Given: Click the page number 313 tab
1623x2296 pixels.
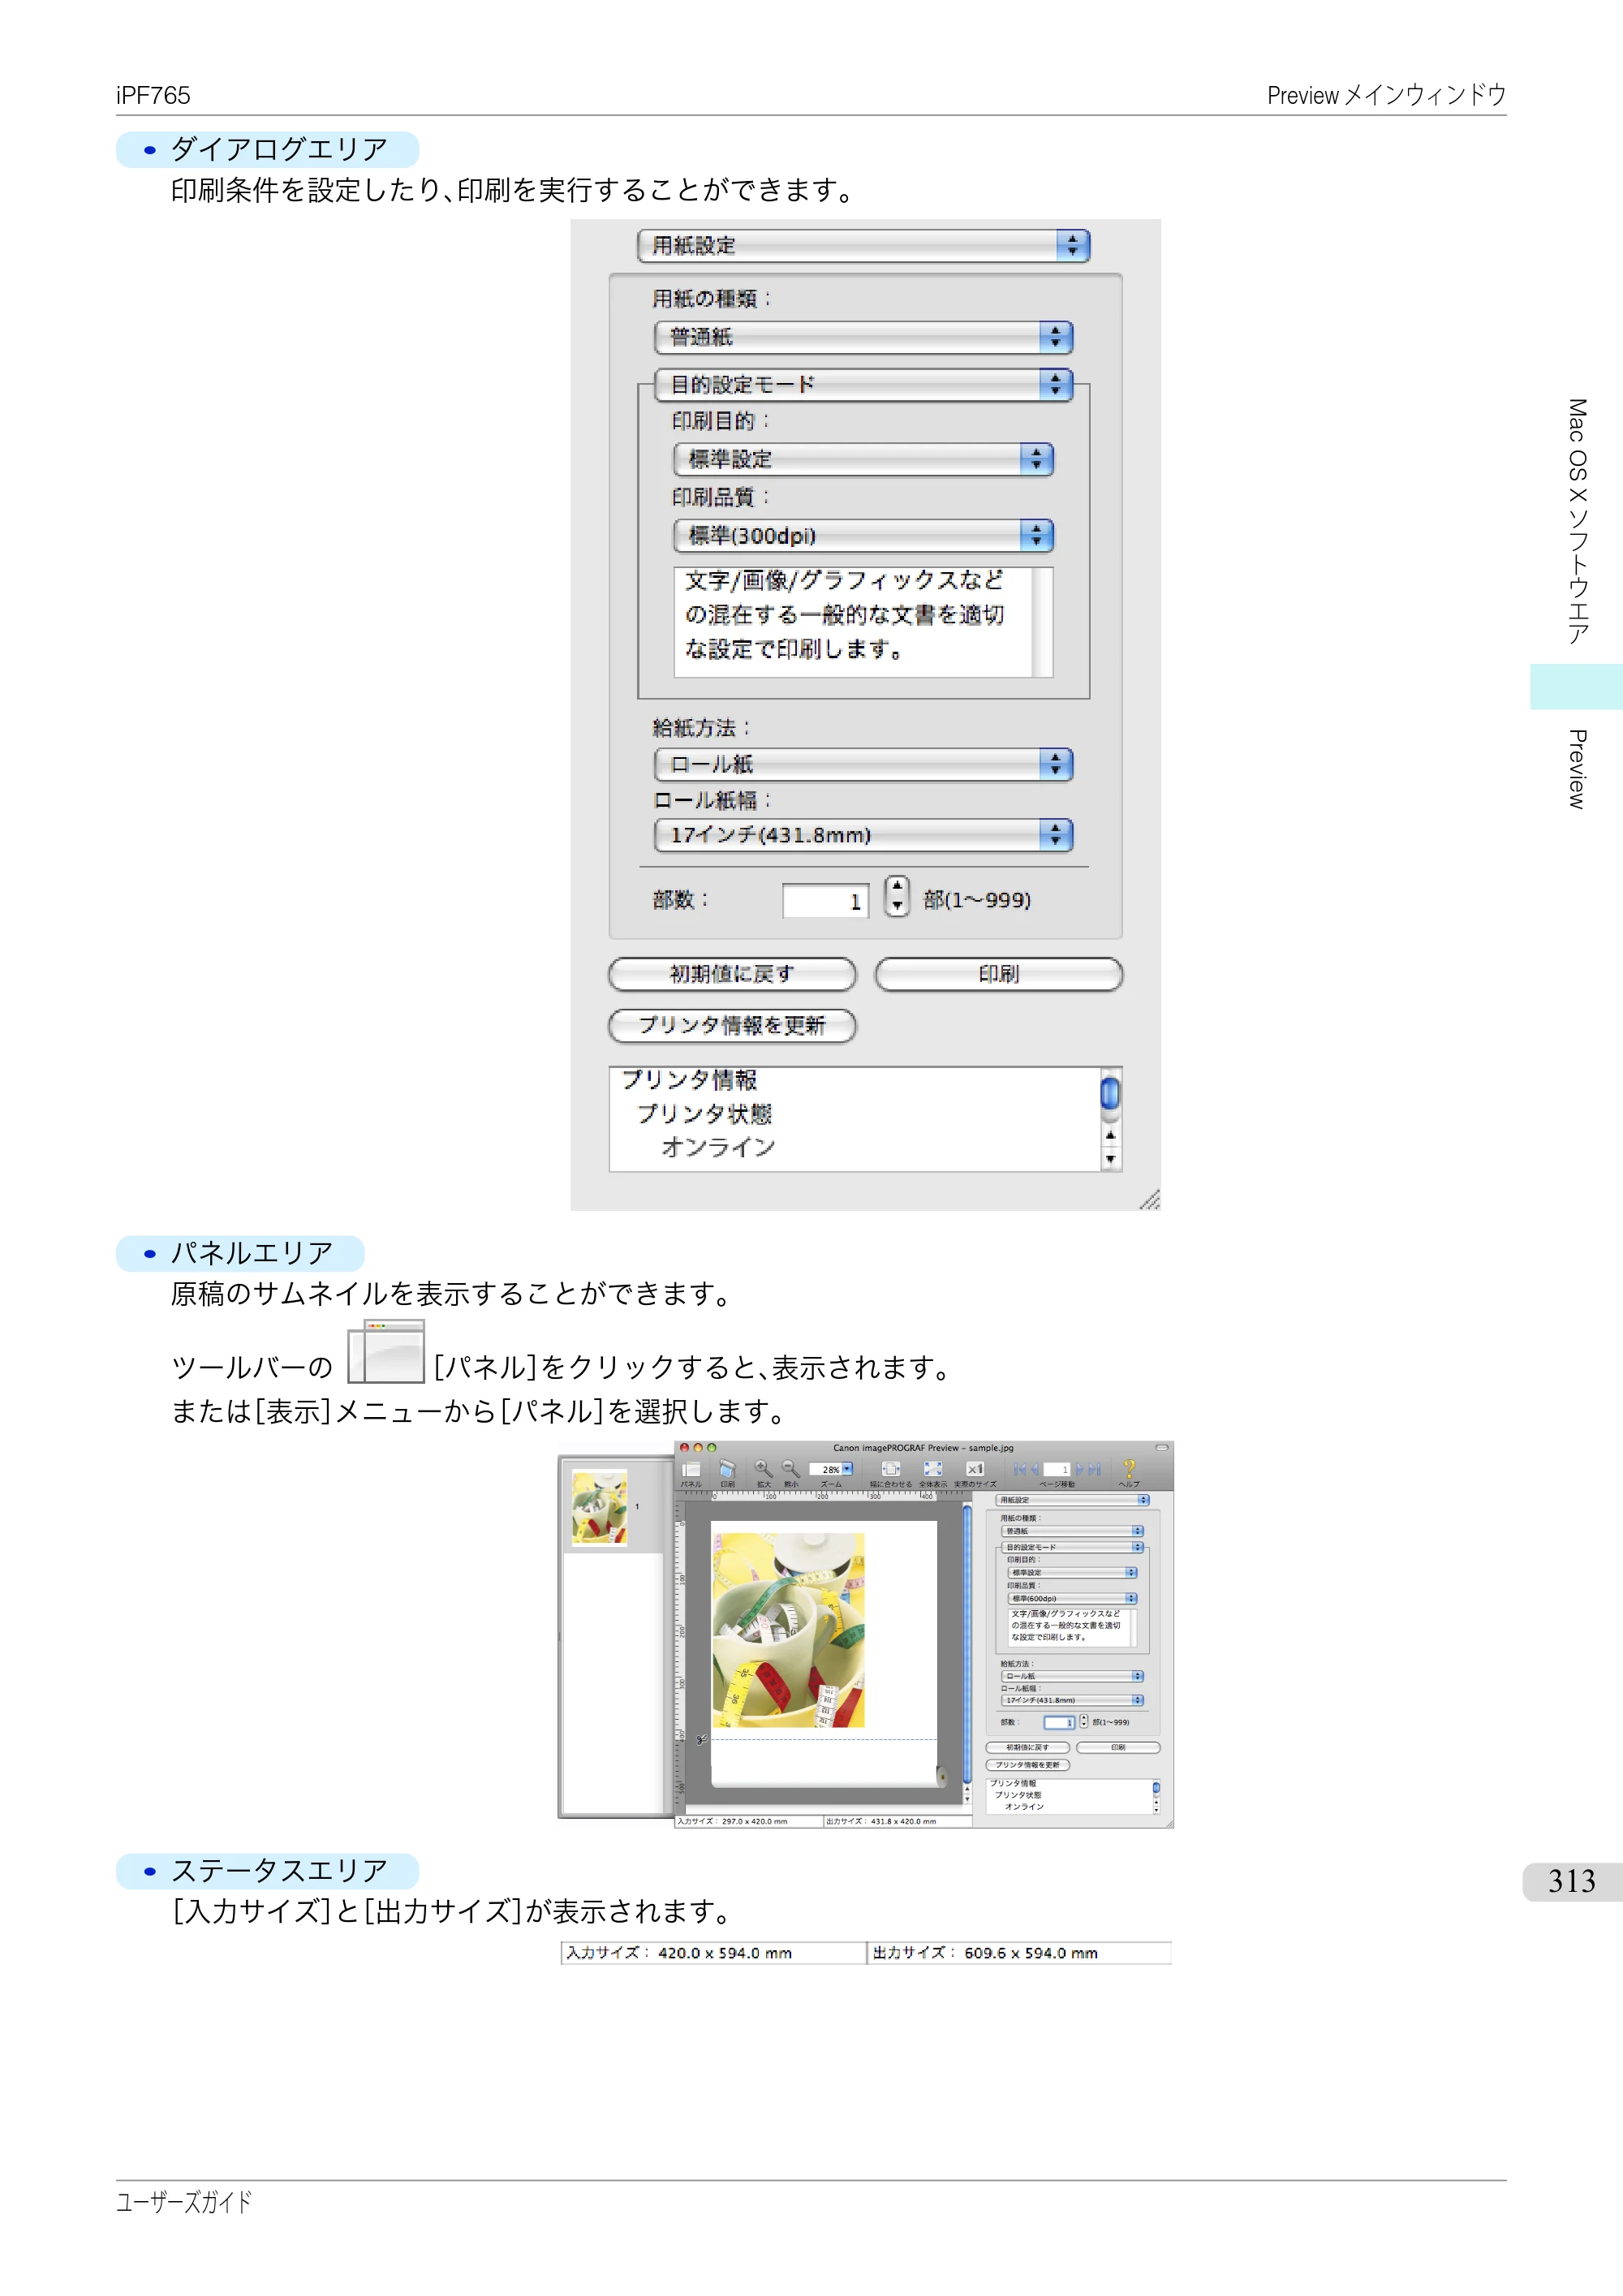Looking at the screenshot, I should click(1572, 1881).
